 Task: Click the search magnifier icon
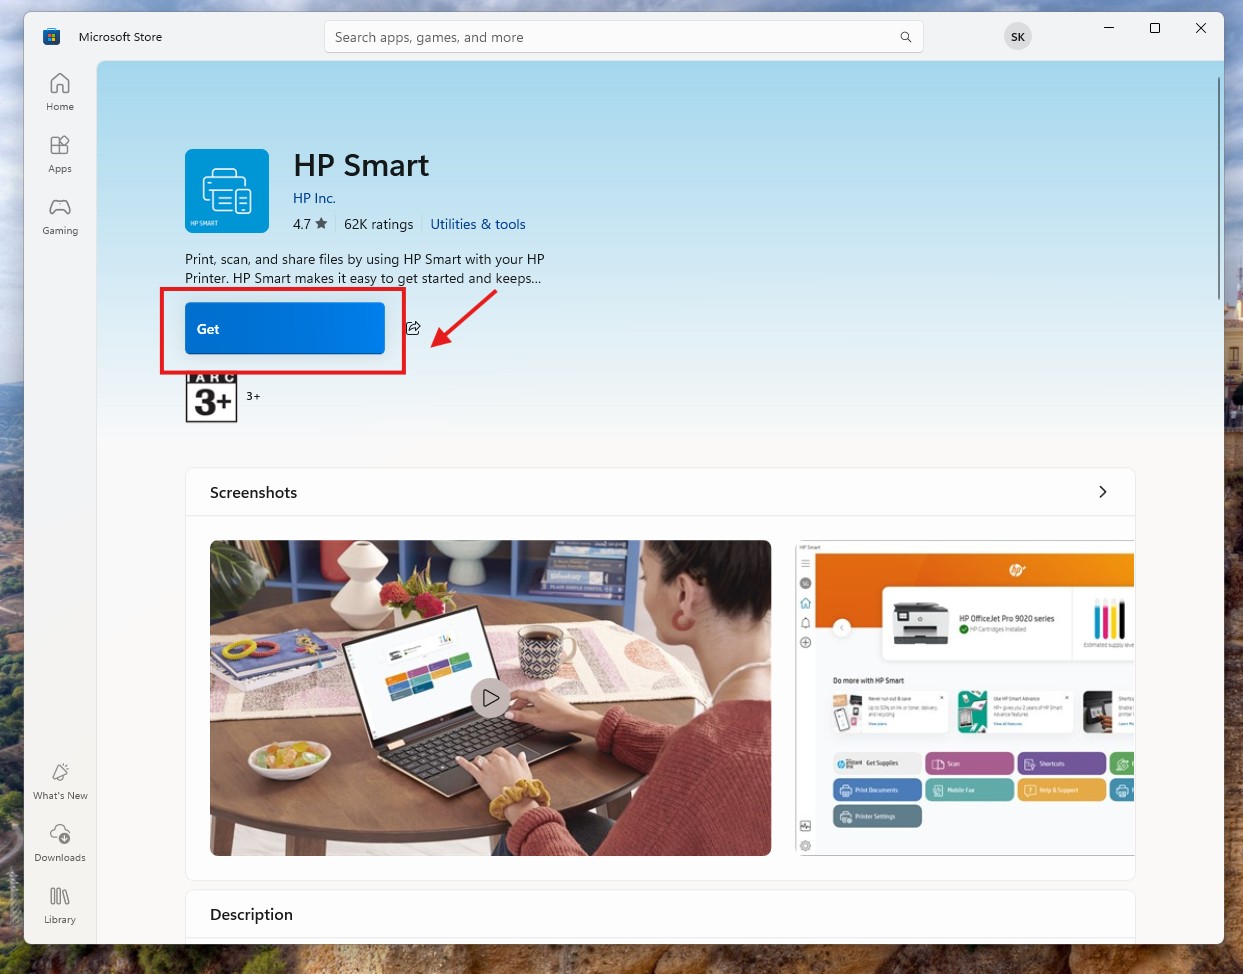click(x=905, y=37)
